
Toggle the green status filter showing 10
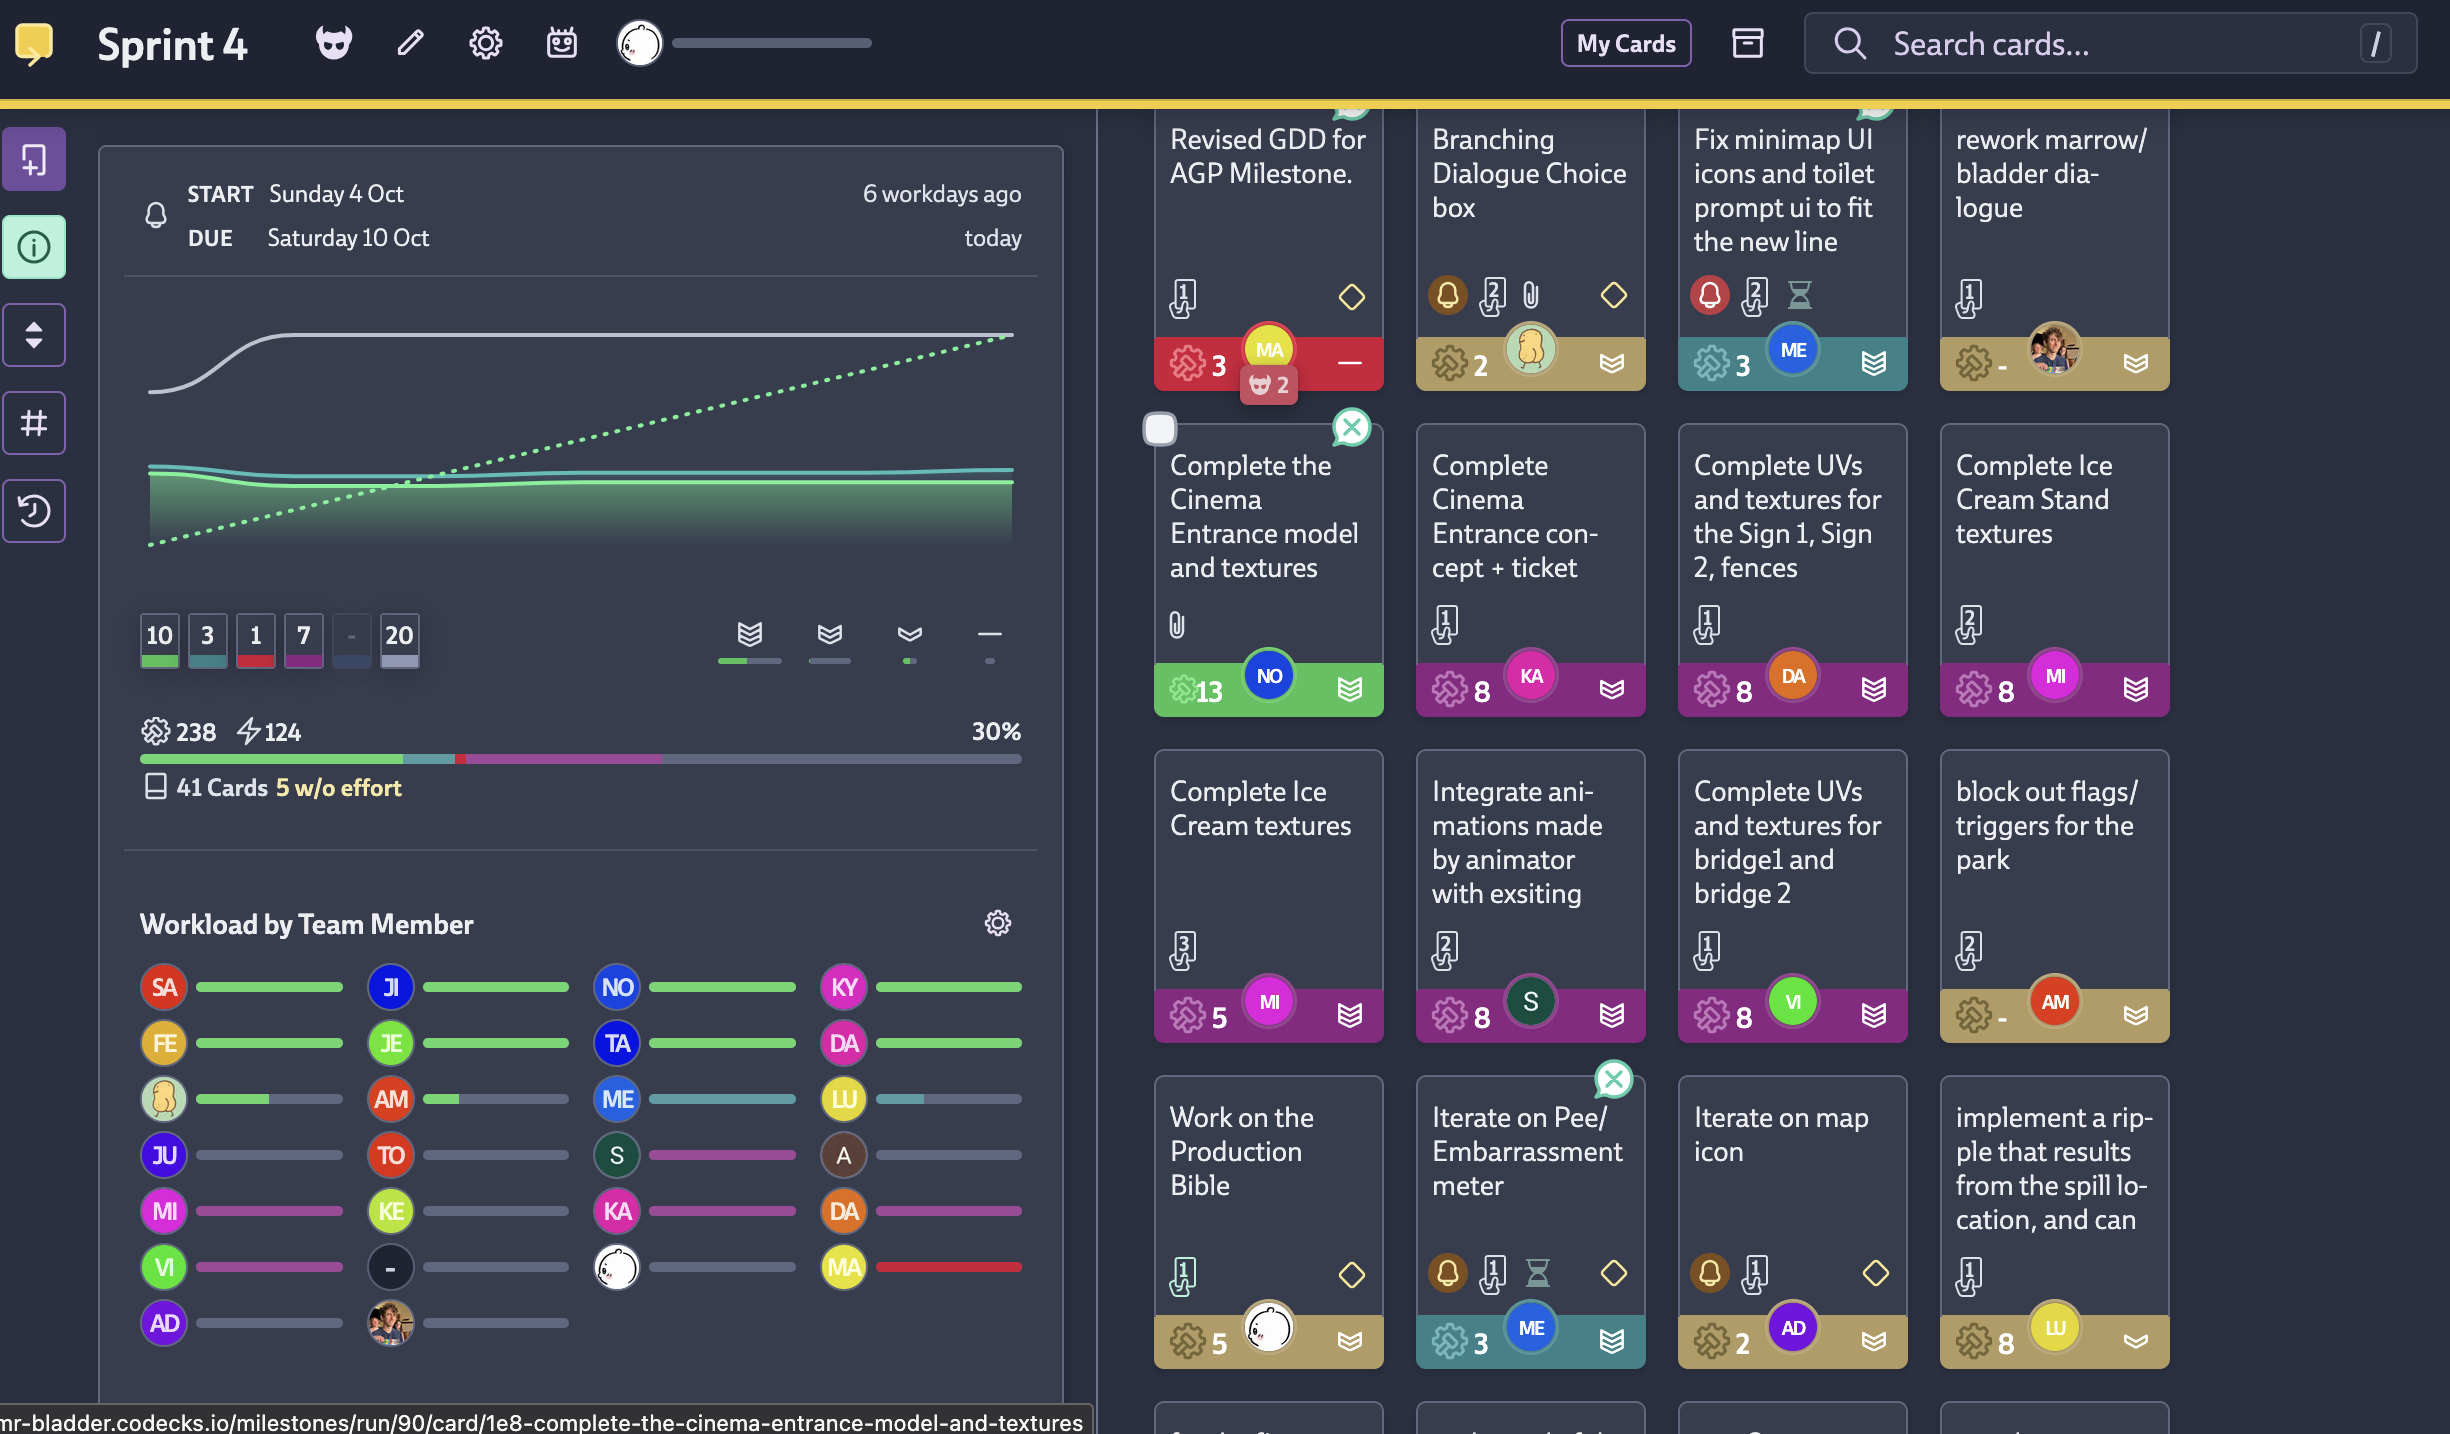tap(160, 641)
